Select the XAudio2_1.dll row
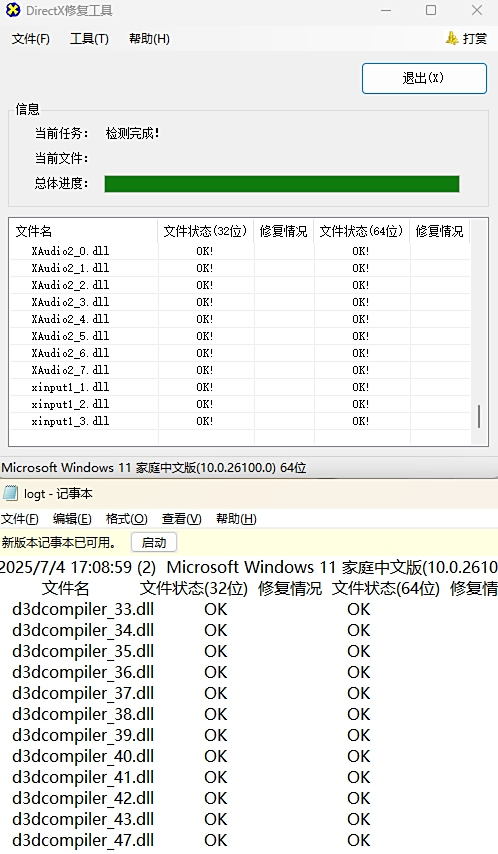The height and width of the screenshot is (854, 498). point(240,268)
